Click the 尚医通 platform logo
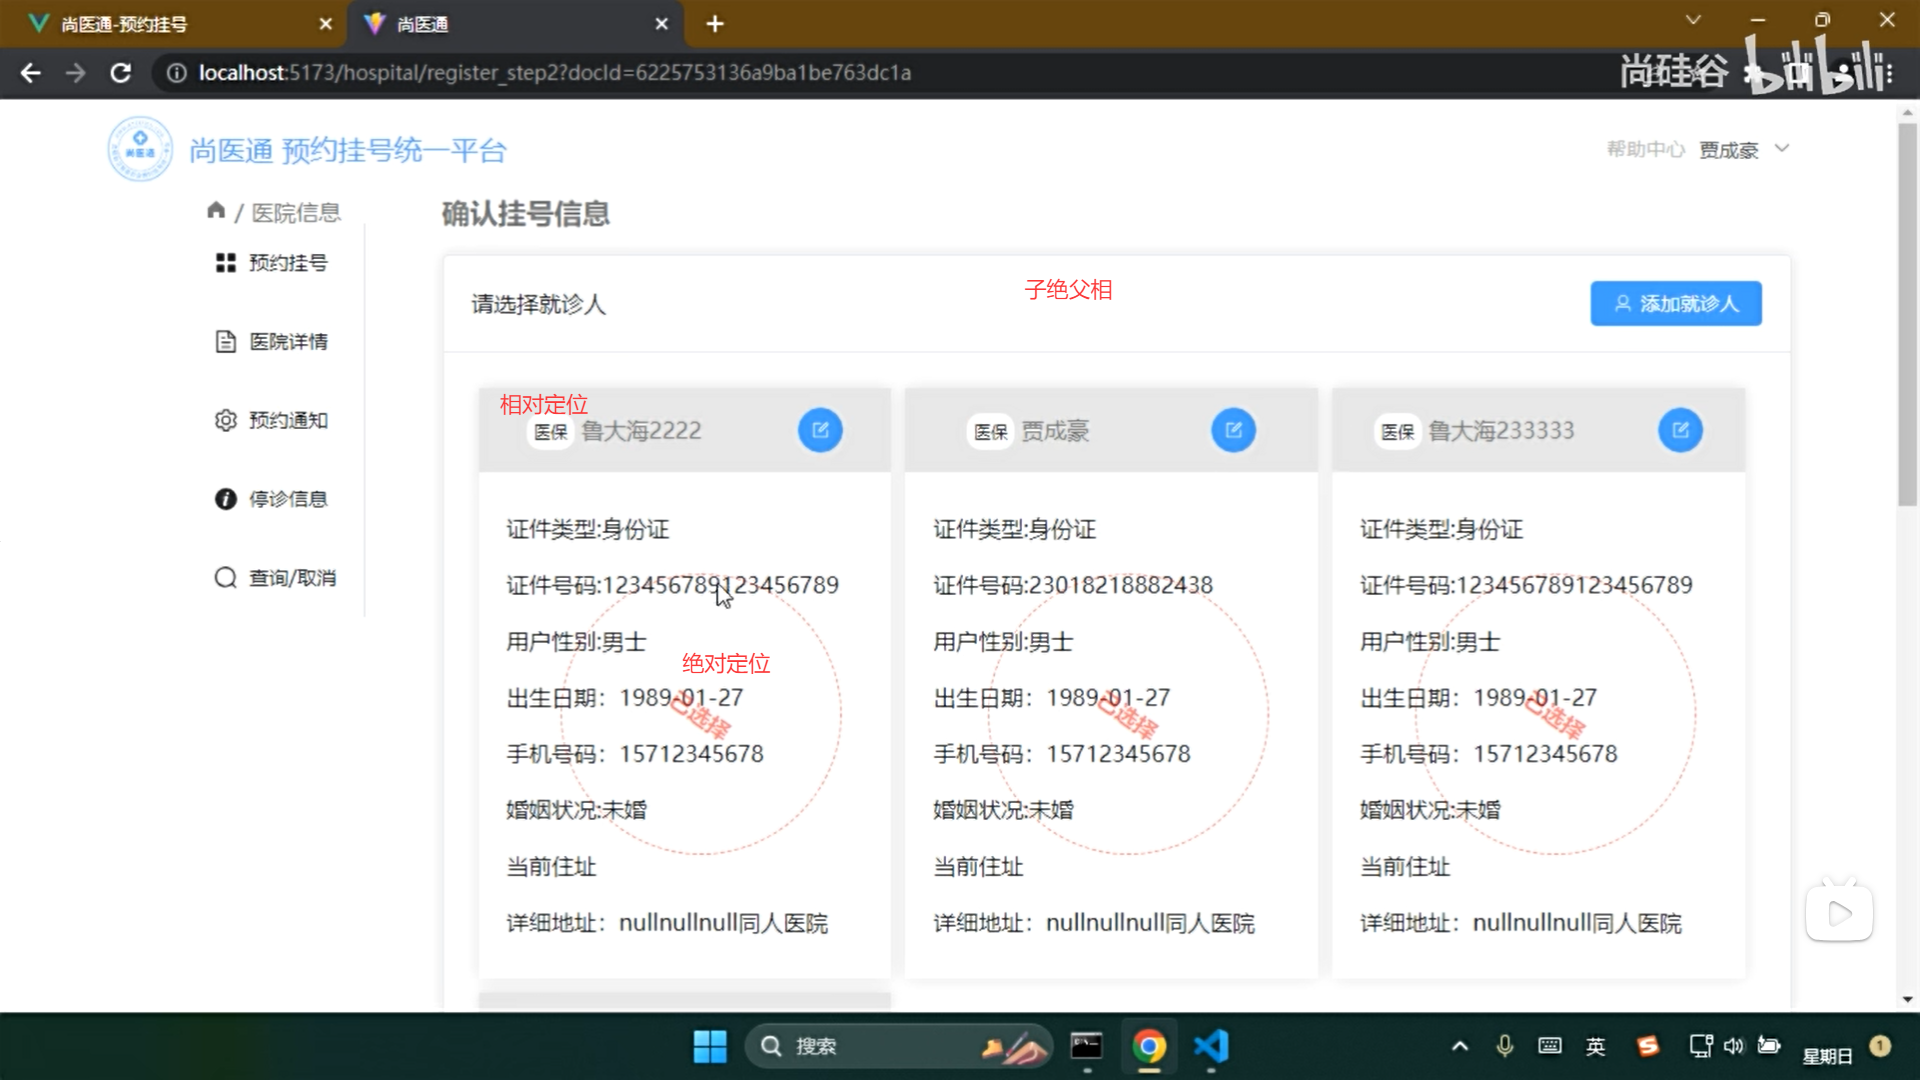The width and height of the screenshot is (1920, 1080). point(140,148)
